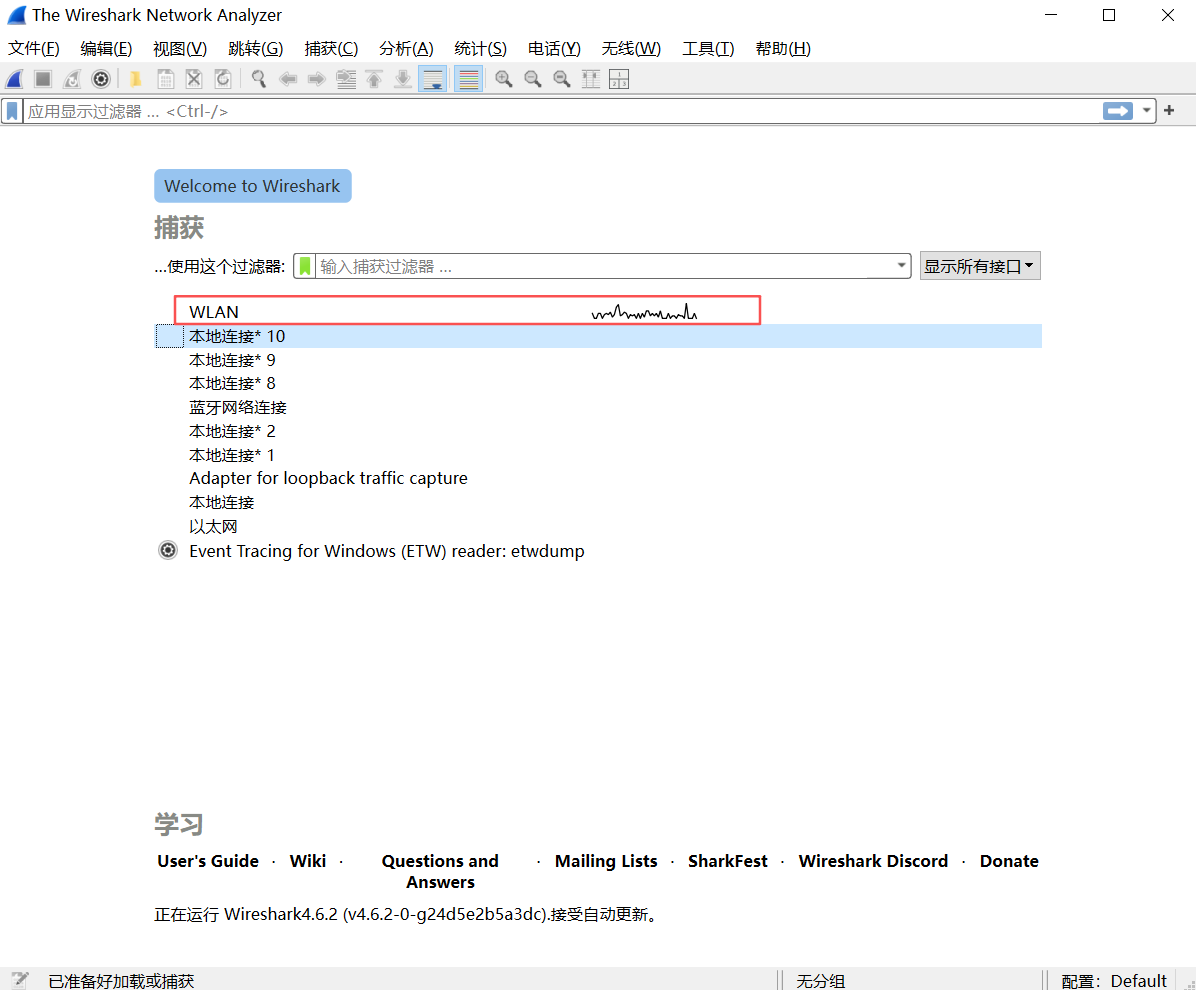Click in the capture filter input field
This screenshot has height=990, width=1196.
[604, 266]
